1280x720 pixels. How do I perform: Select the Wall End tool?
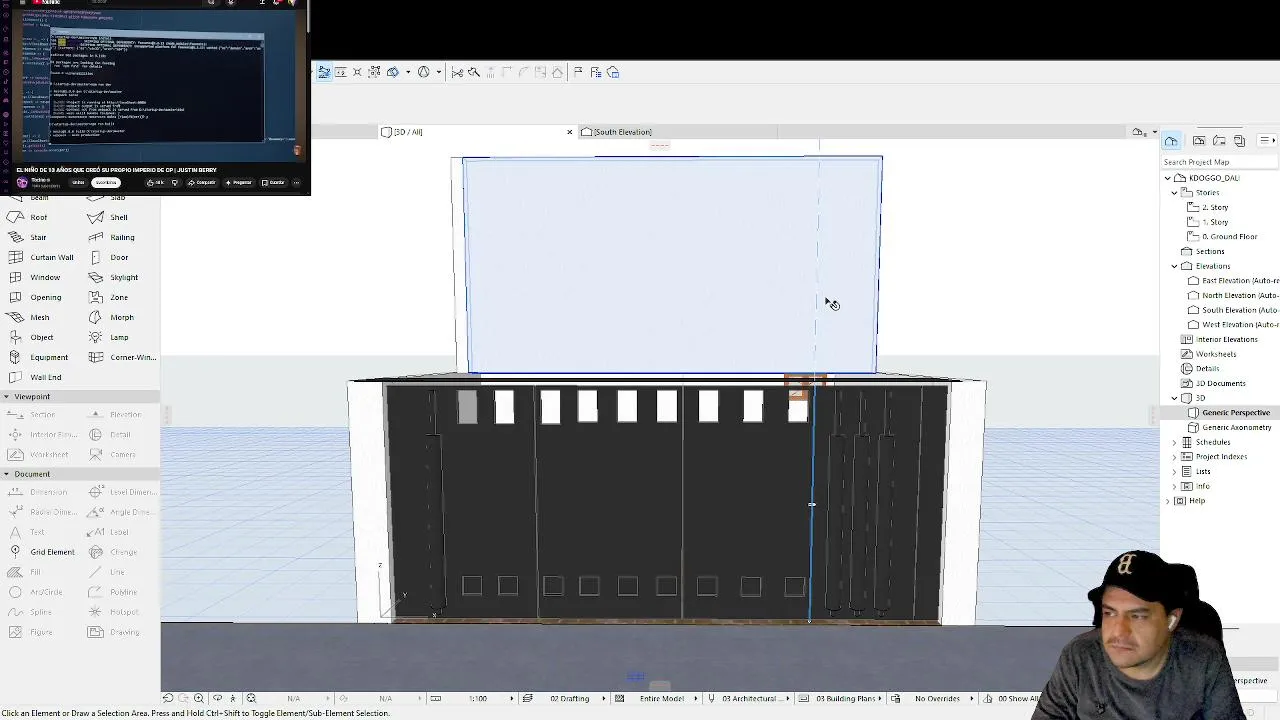click(35, 377)
